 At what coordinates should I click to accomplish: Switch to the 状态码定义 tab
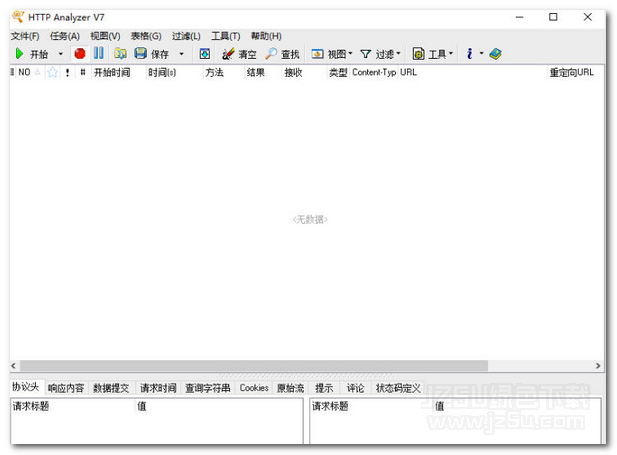point(398,388)
